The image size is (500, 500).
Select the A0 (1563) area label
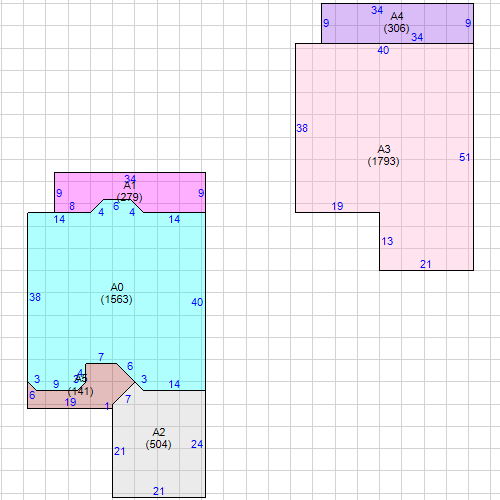(x=117, y=293)
